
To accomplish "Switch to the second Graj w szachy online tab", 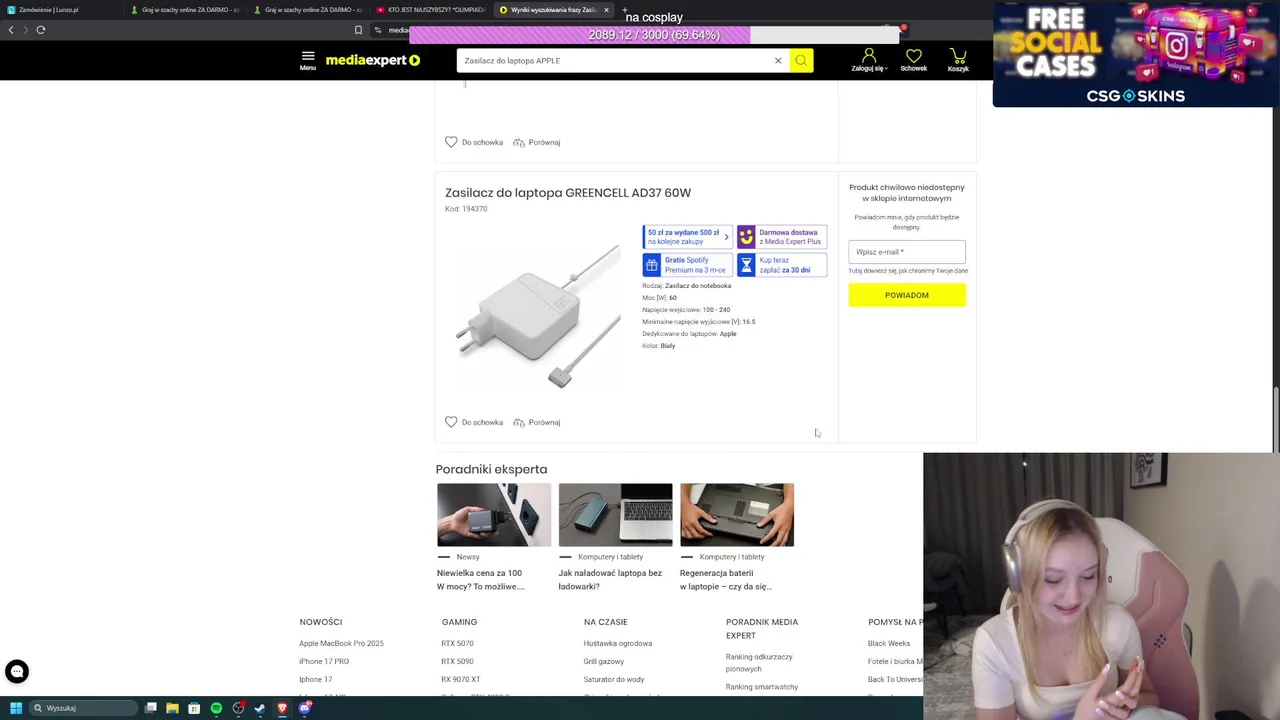I will pyautogui.click(x=308, y=10).
